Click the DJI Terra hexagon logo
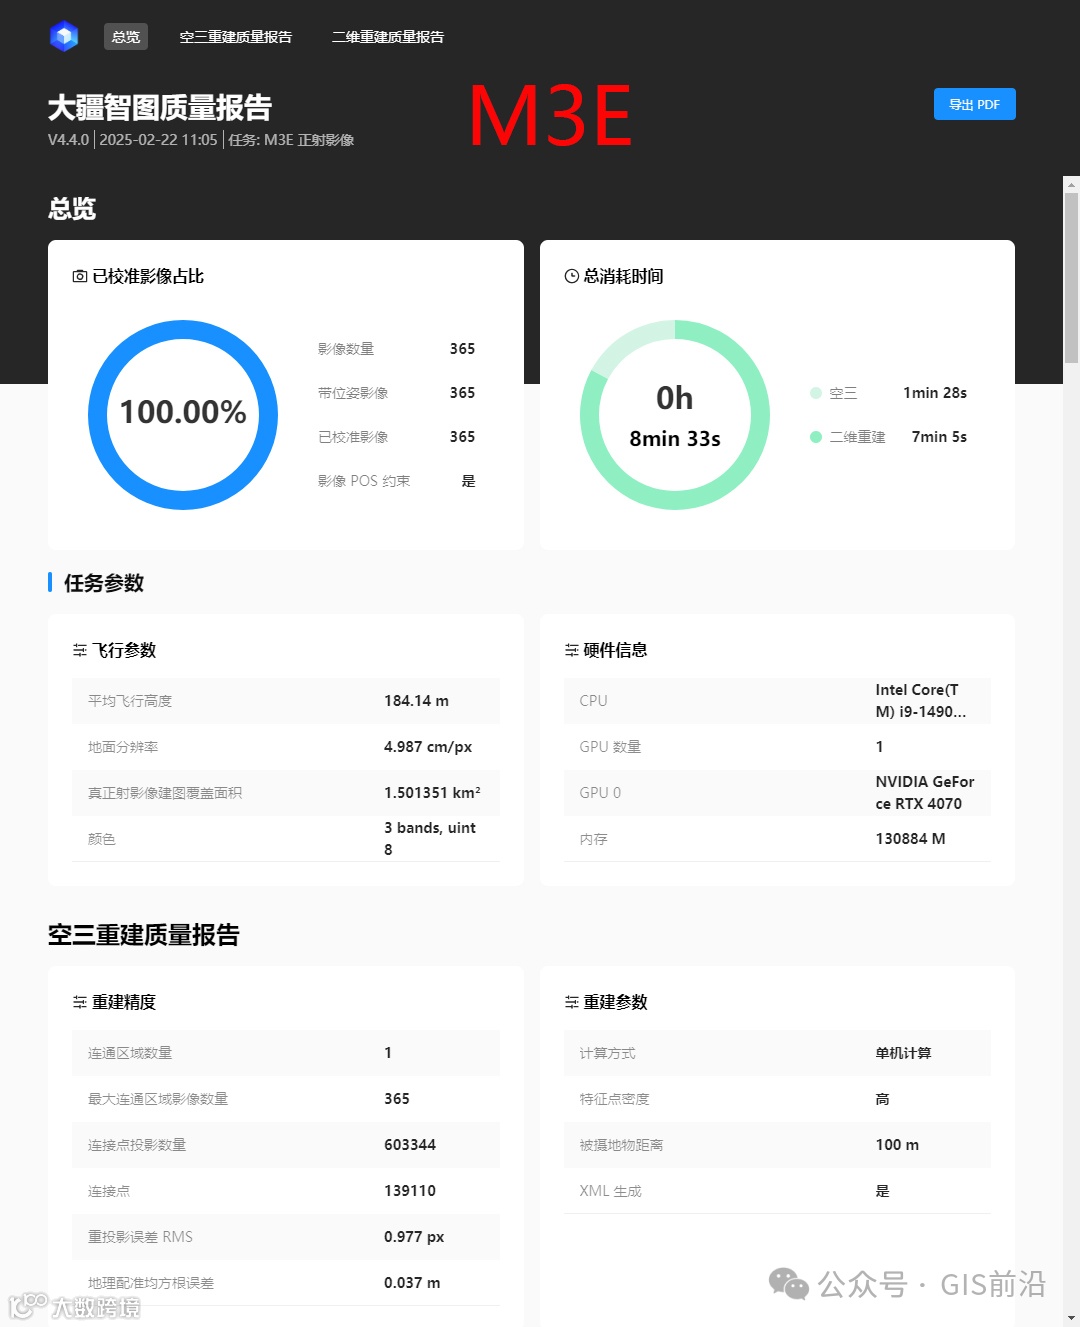Screen dimensions: 1080x1327 pyautogui.click(x=63, y=36)
